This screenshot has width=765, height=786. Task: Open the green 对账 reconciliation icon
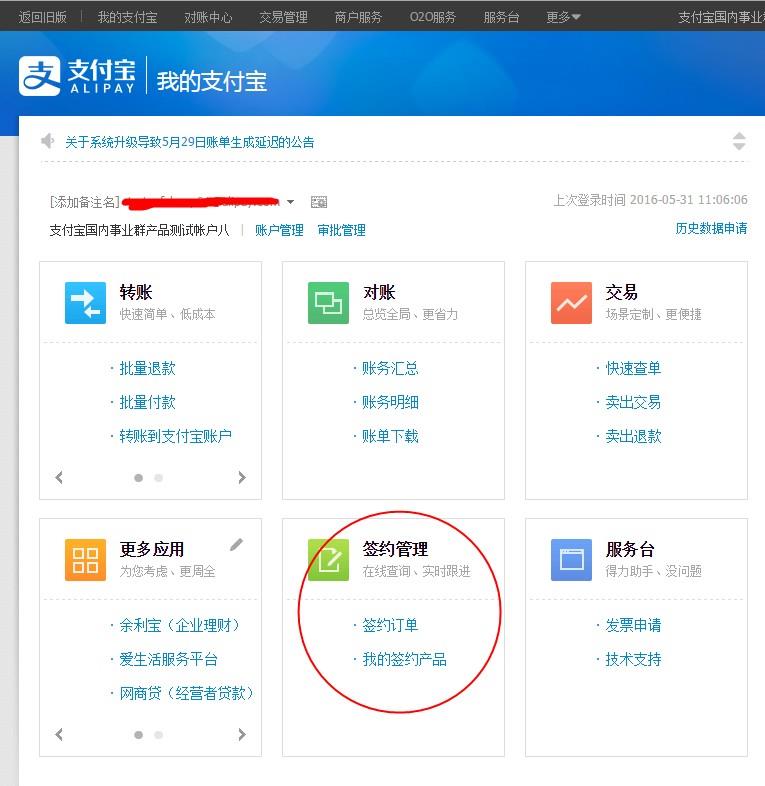coord(328,303)
